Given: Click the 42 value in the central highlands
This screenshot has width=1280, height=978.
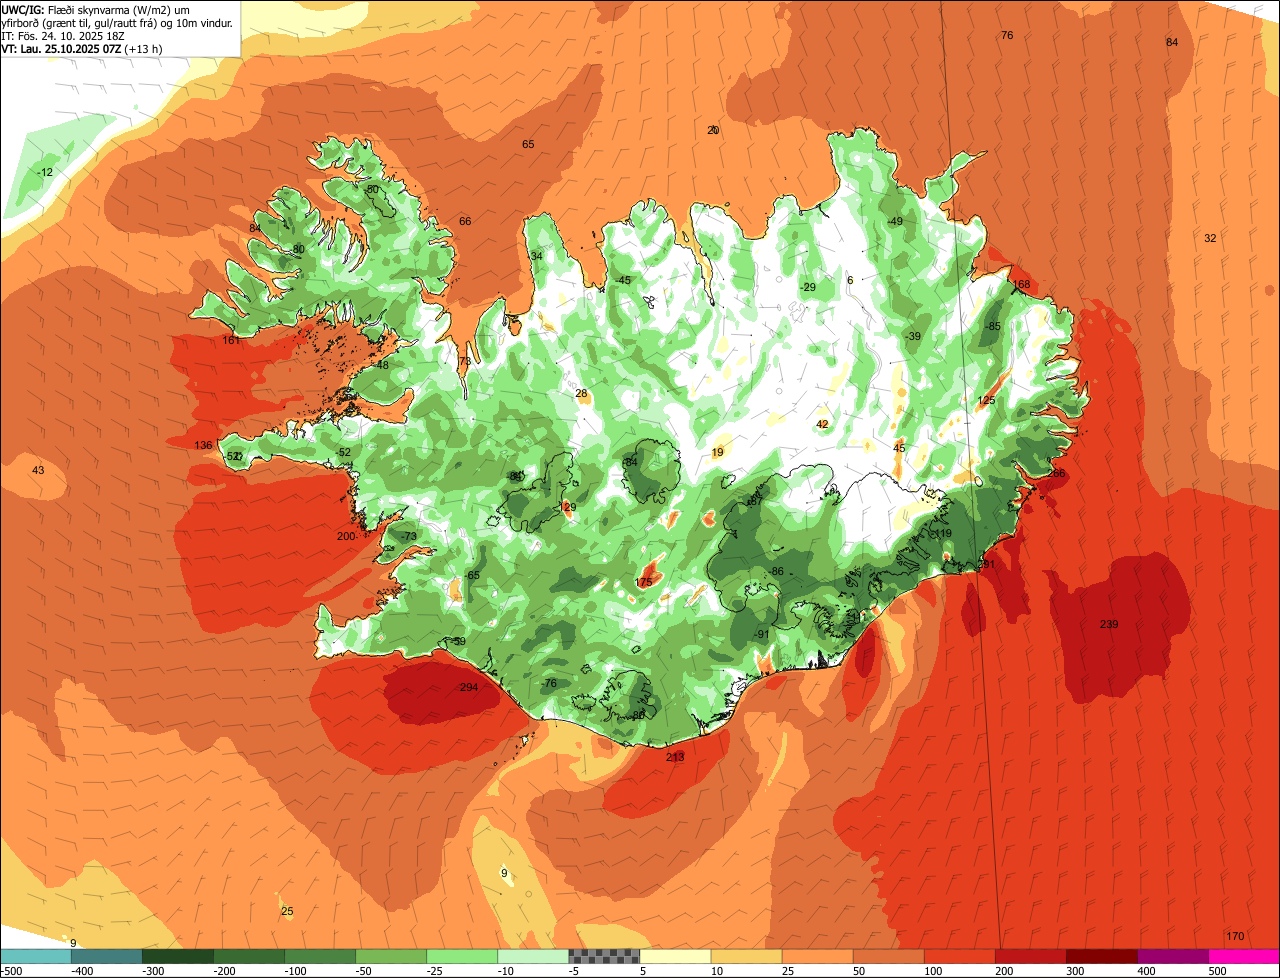Looking at the screenshot, I should 822,424.
